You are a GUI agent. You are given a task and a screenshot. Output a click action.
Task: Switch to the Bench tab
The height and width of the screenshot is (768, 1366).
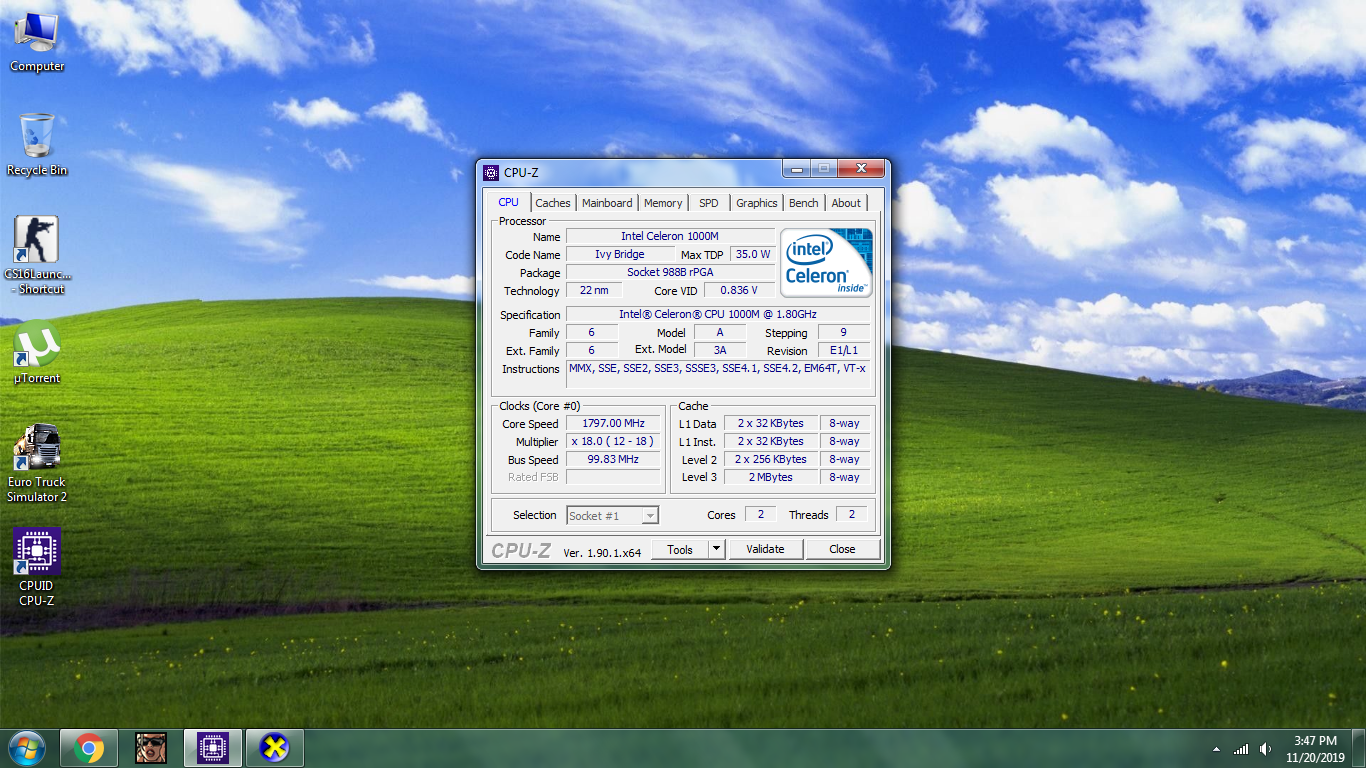click(x=804, y=203)
